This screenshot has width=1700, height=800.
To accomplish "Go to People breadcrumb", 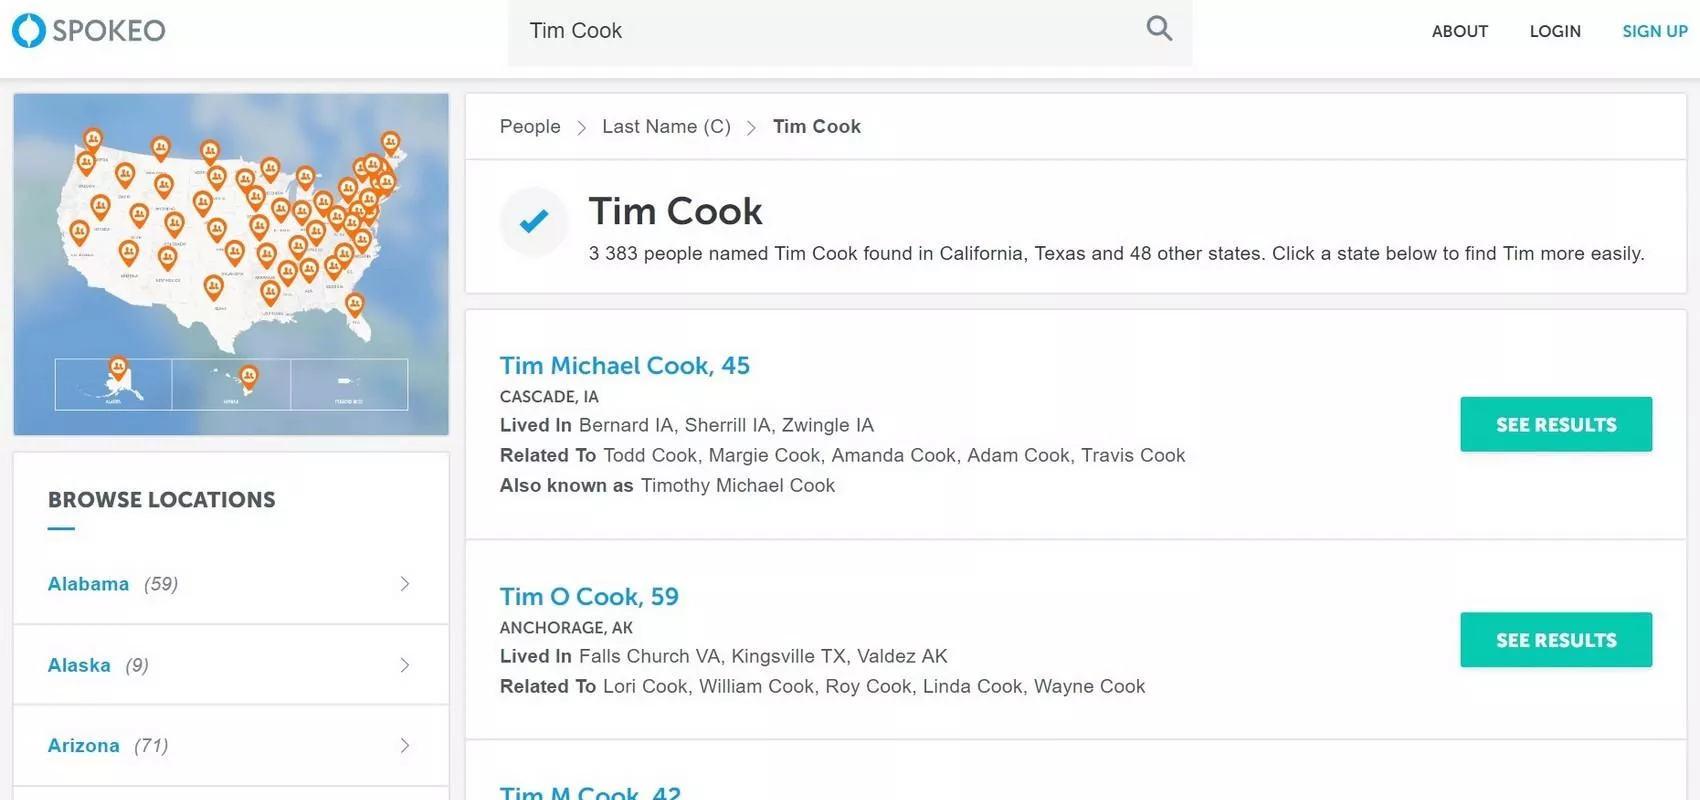I will click(530, 127).
